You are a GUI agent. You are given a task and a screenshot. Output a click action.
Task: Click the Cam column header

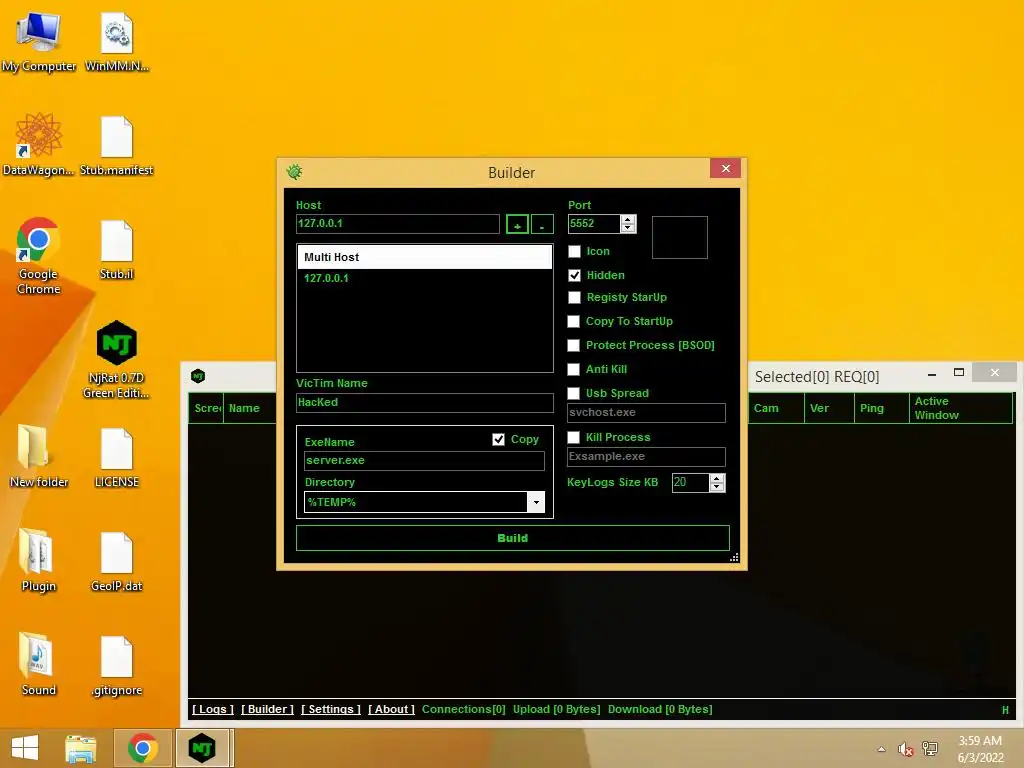pos(776,408)
